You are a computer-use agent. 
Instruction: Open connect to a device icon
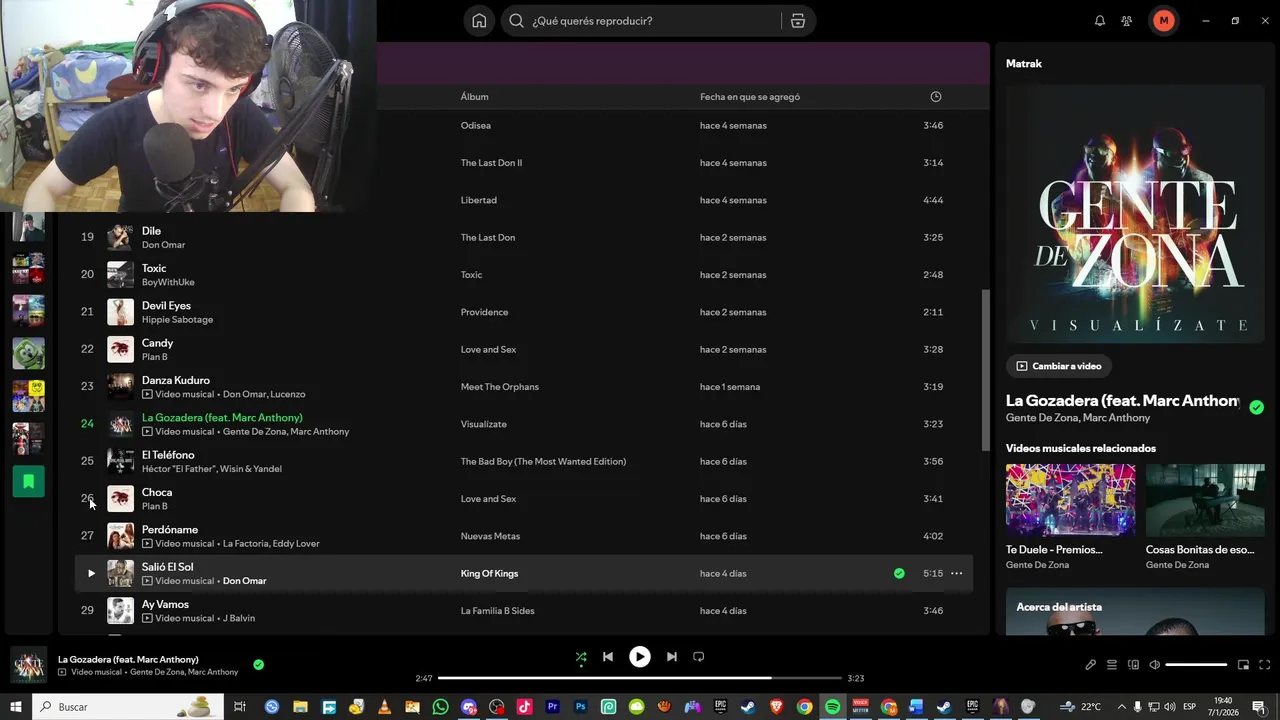click(1133, 665)
